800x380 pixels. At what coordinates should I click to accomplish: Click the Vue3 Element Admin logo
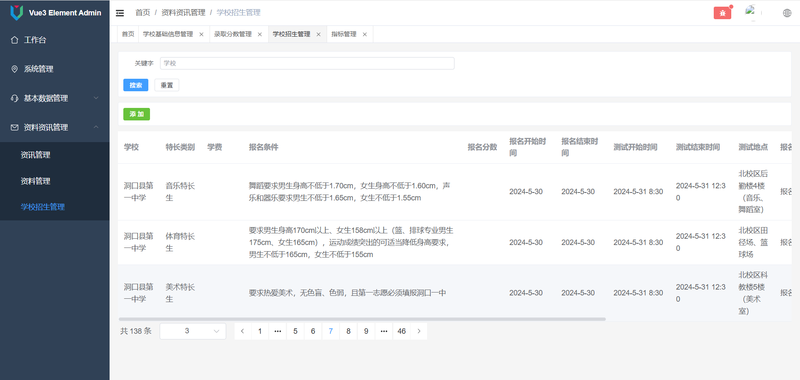[17, 13]
